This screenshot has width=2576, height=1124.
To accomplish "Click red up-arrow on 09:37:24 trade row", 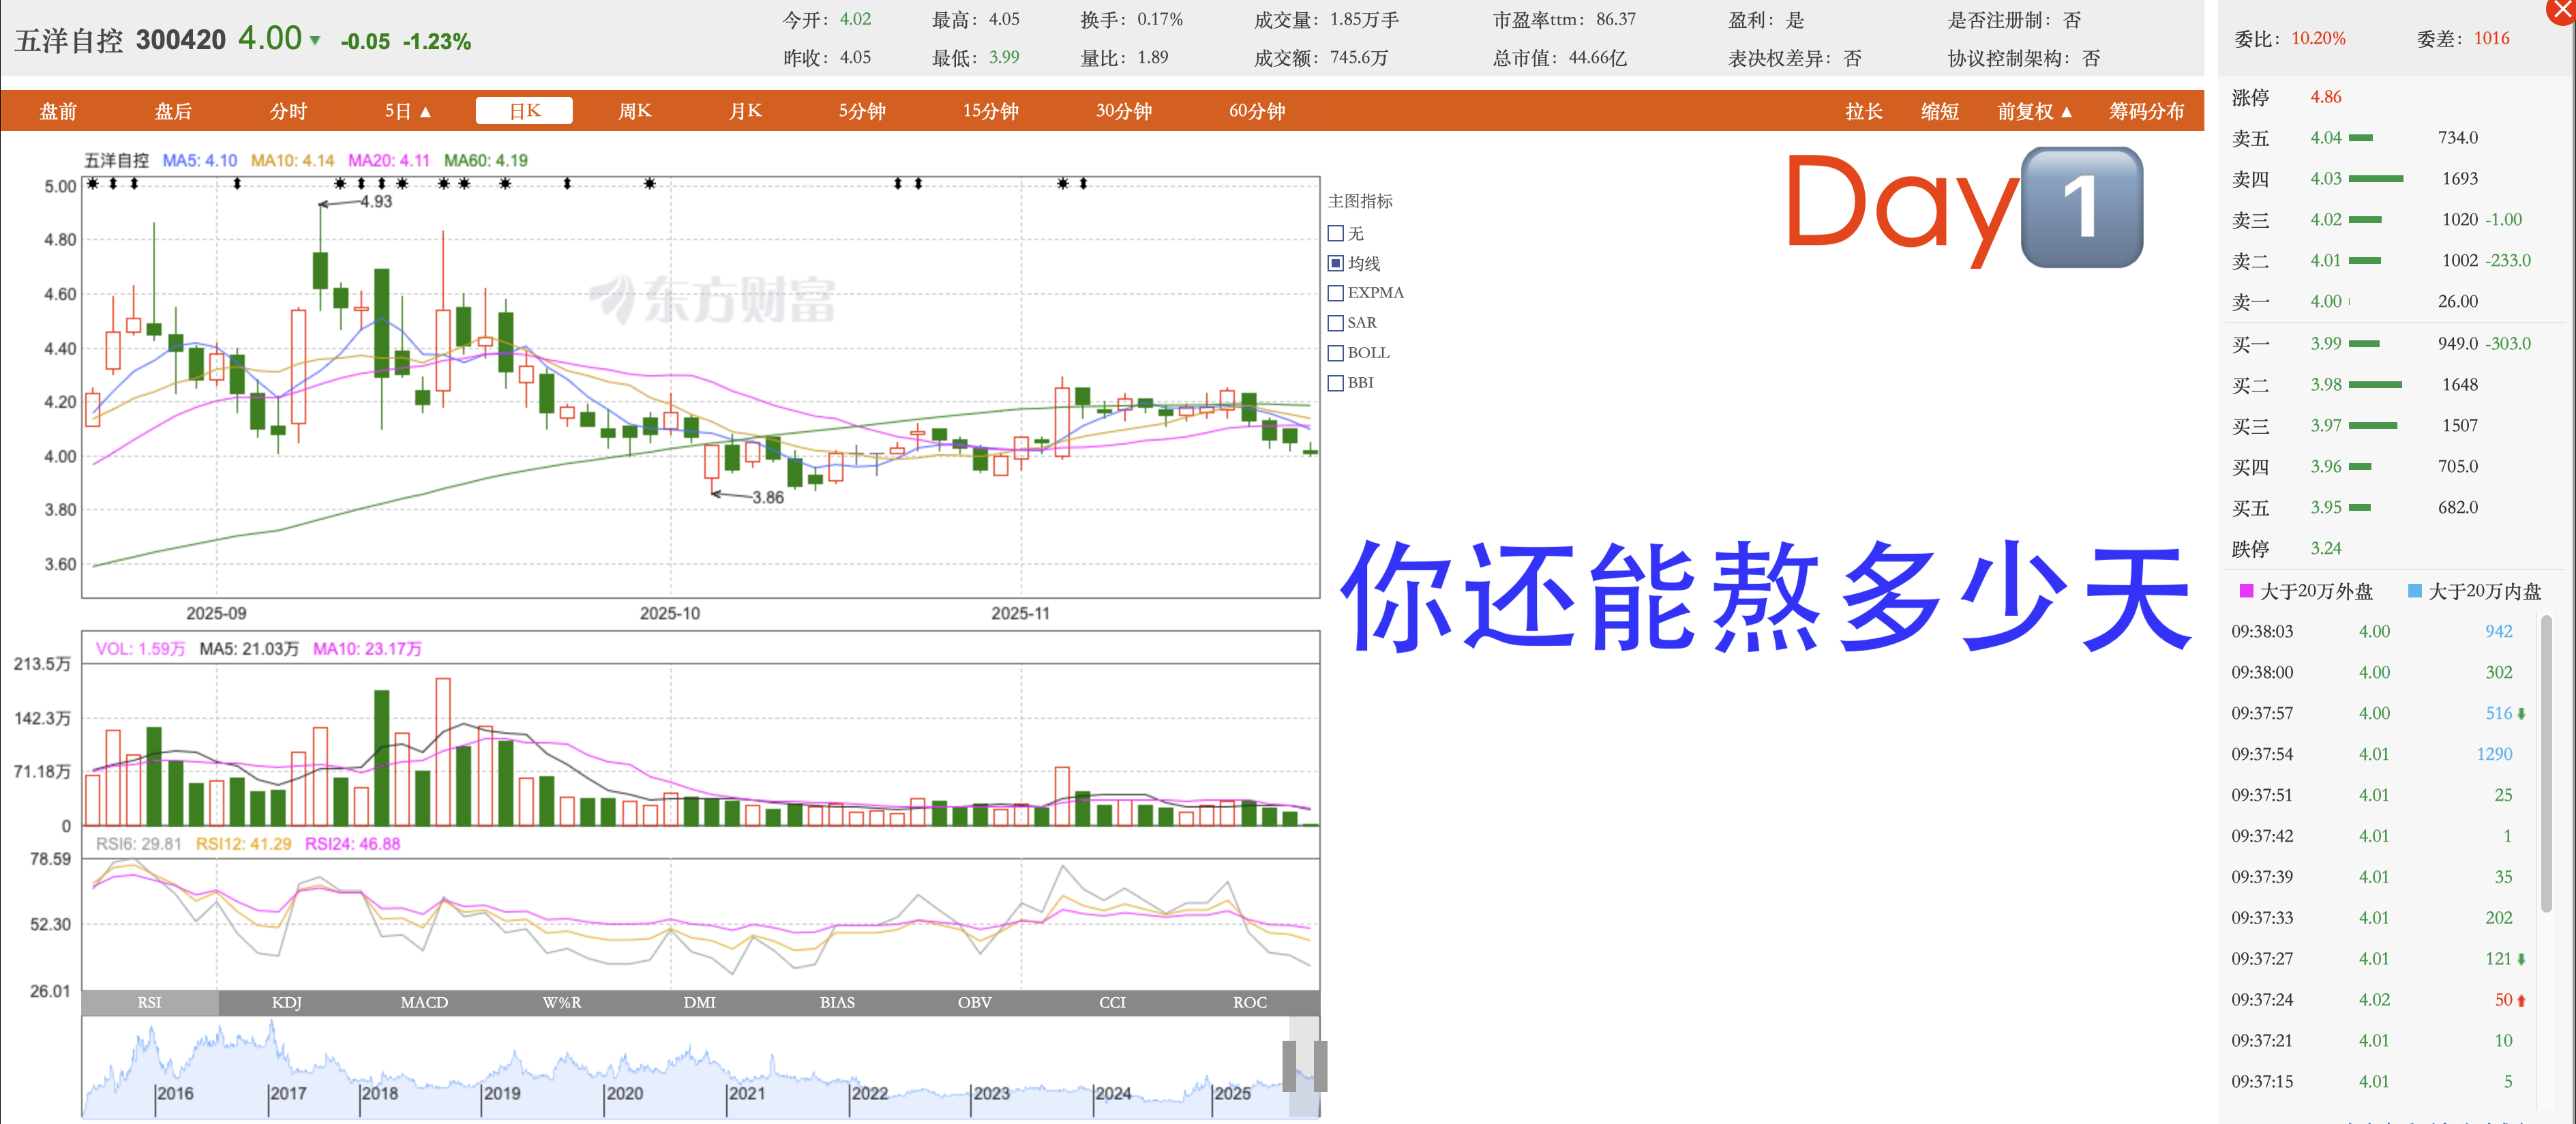I will (x=2521, y=1000).
